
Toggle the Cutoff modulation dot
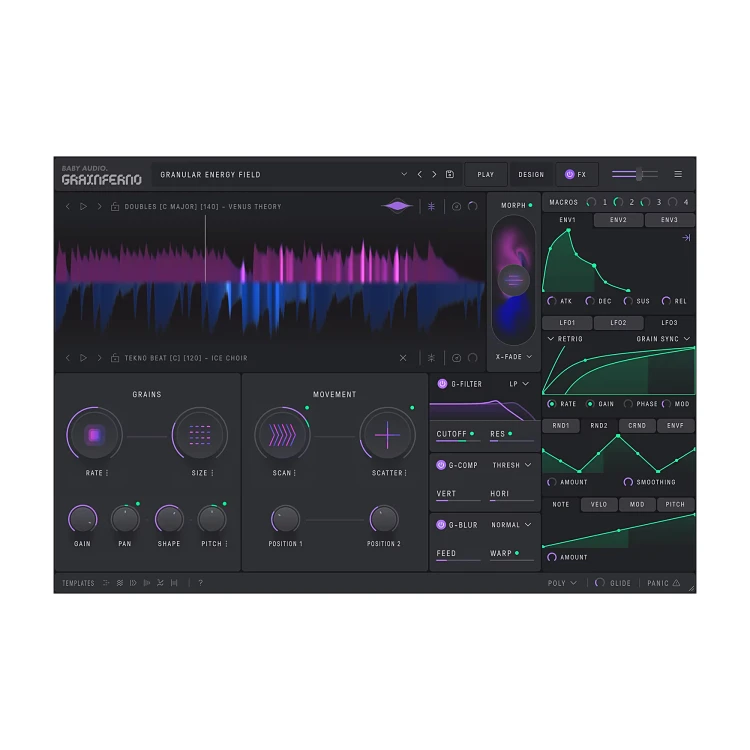point(472,433)
